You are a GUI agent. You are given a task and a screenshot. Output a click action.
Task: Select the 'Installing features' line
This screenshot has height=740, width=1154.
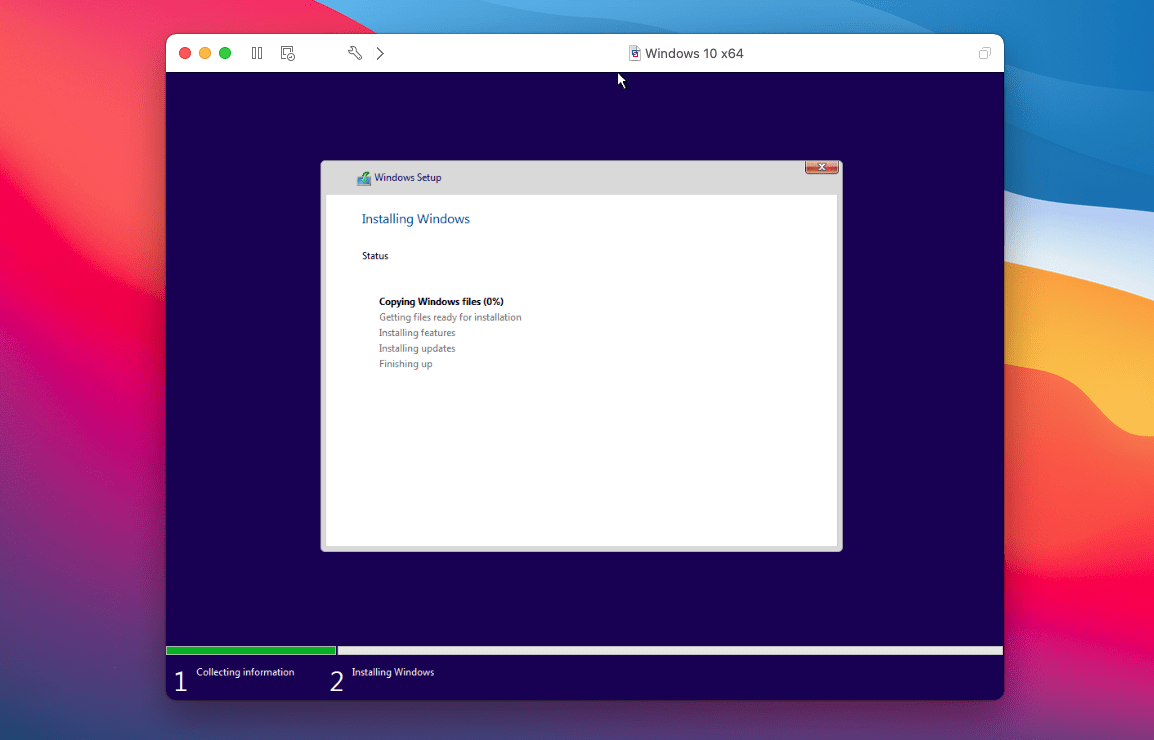pos(417,333)
